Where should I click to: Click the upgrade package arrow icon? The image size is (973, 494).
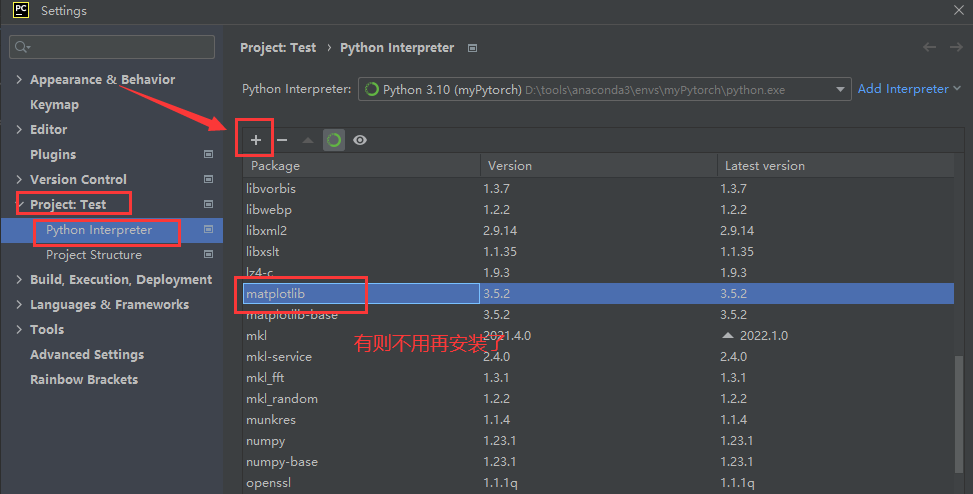tap(308, 140)
